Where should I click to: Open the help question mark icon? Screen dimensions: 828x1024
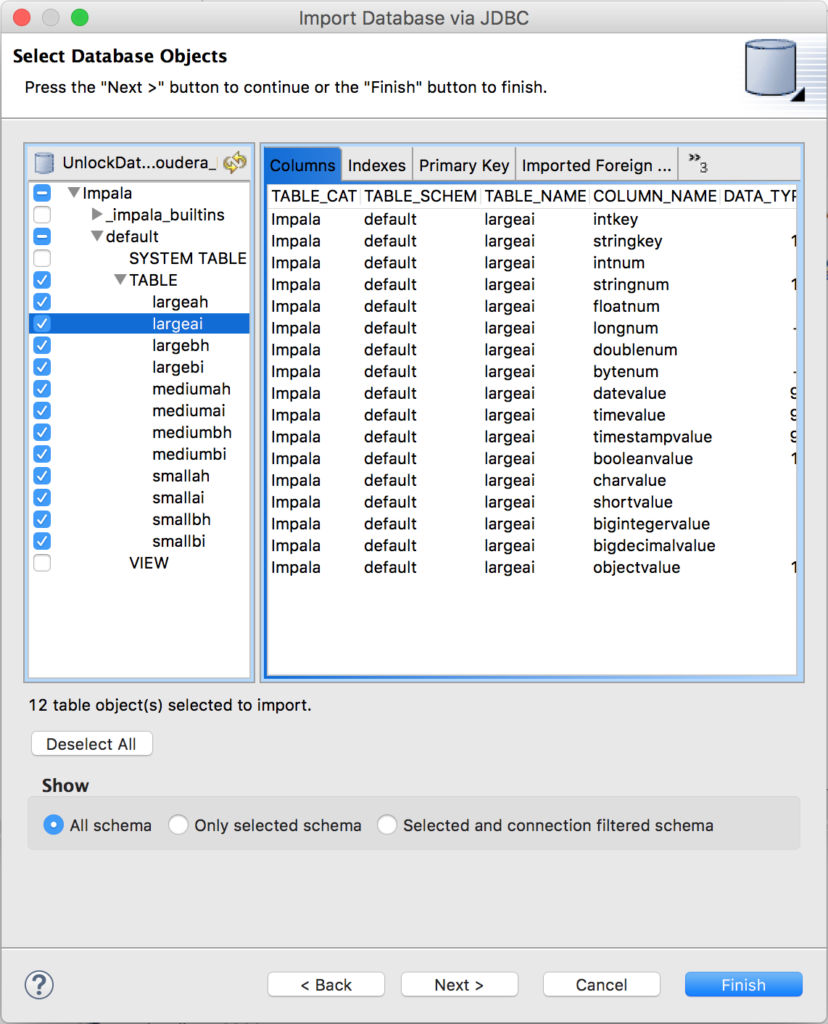[39, 984]
